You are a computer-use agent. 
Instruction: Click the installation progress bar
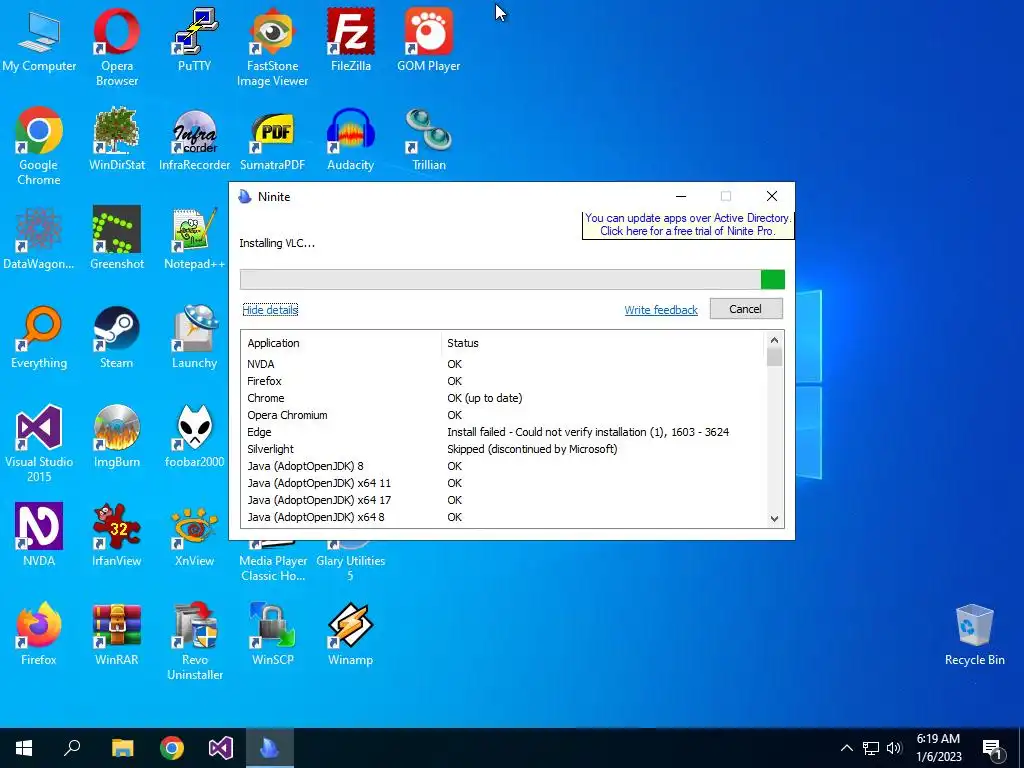click(x=512, y=279)
